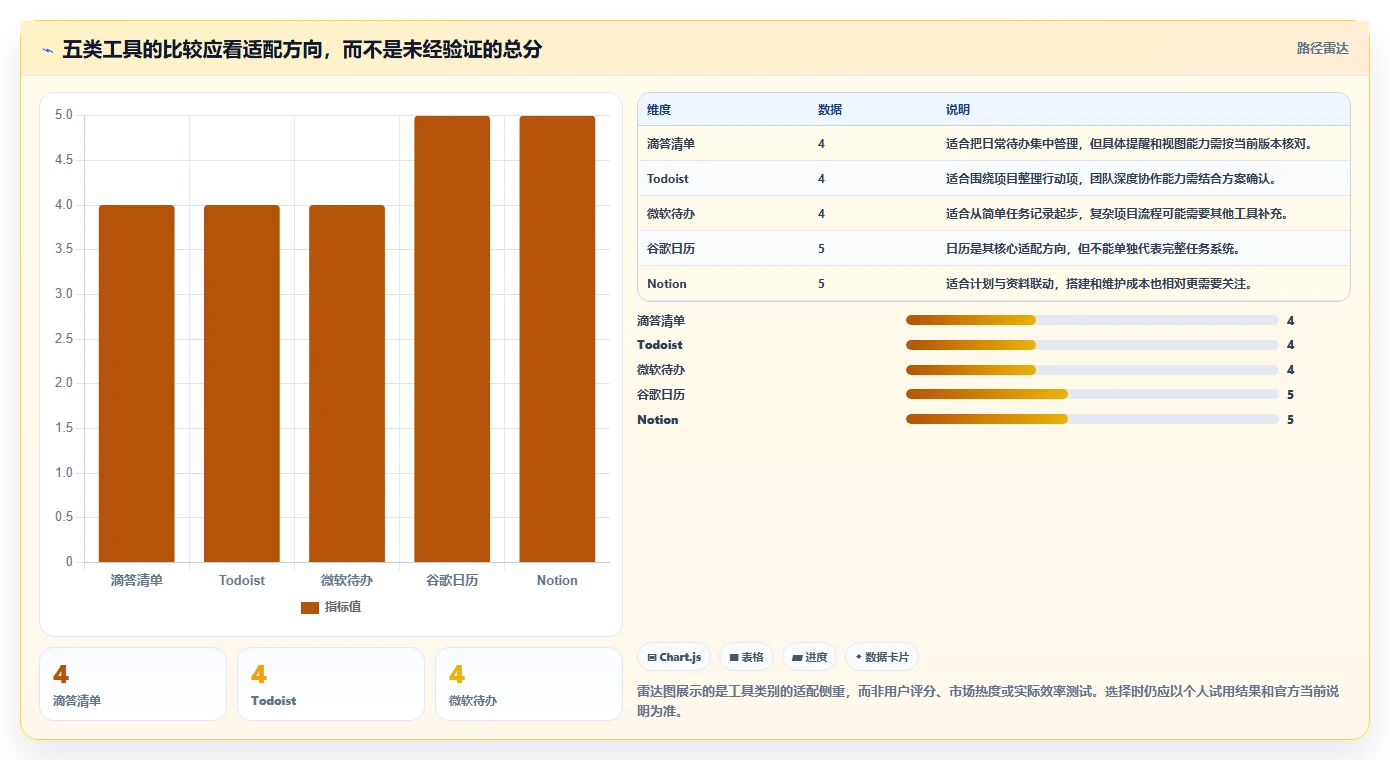Click the 滴答清单 x-axis label under the chart
Screen dimensions: 1390x760
click(x=136, y=580)
